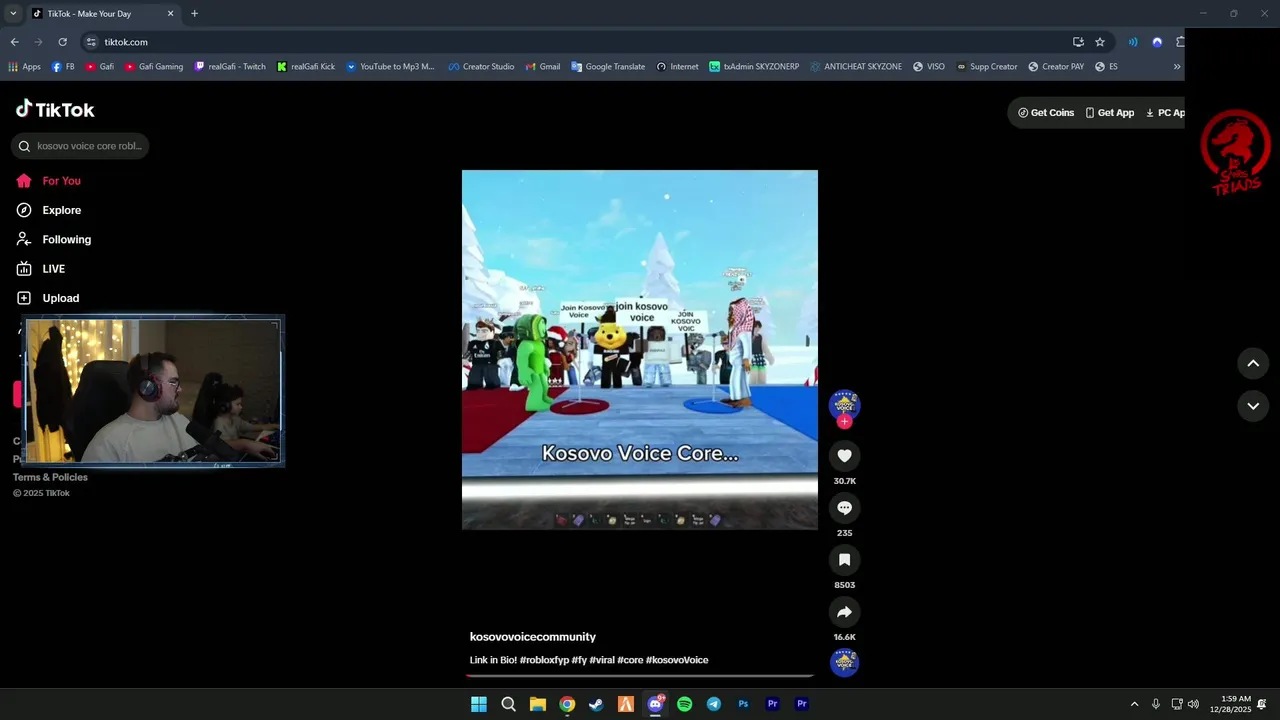Click the Get Coins button

[1046, 113]
